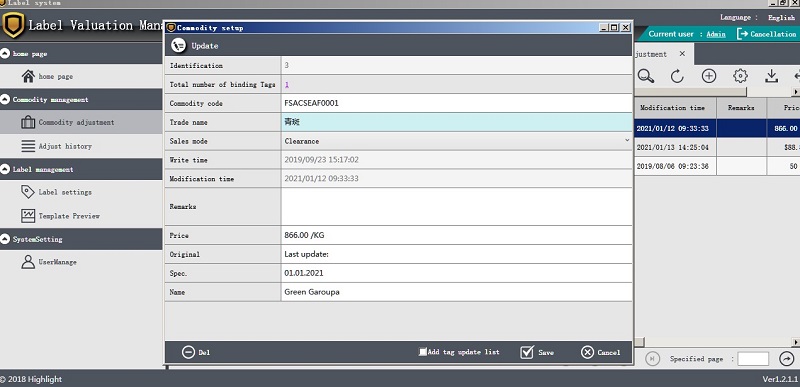Click the last page navigation icon
The image size is (800, 387).
pyautogui.click(x=652, y=358)
